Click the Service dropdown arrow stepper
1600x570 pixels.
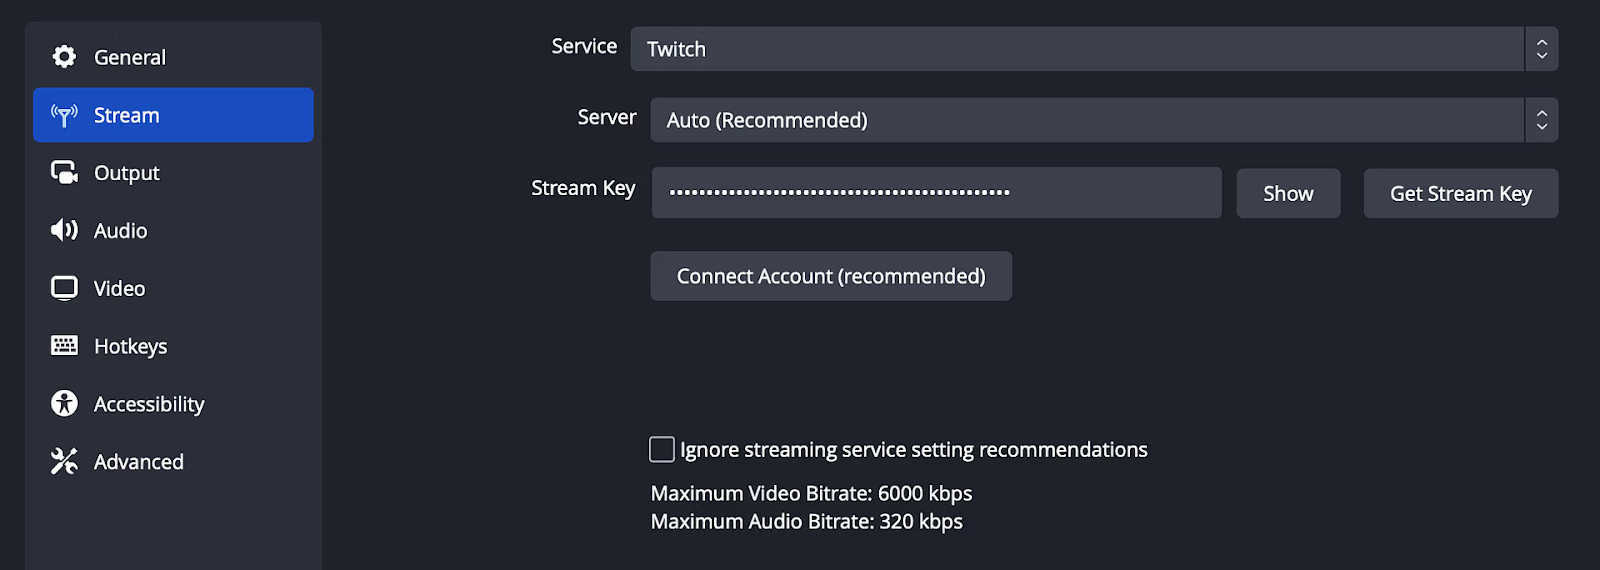click(1542, 49)
